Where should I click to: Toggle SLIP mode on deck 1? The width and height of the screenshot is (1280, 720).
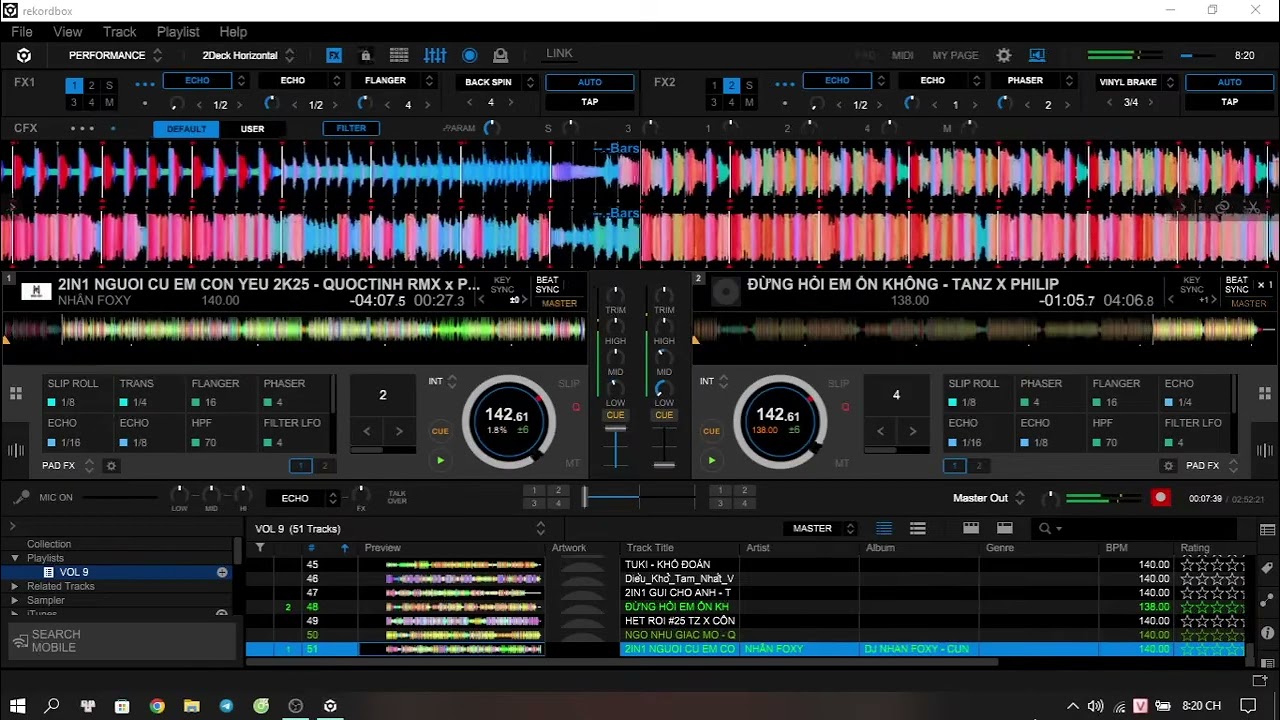point(569,384)
